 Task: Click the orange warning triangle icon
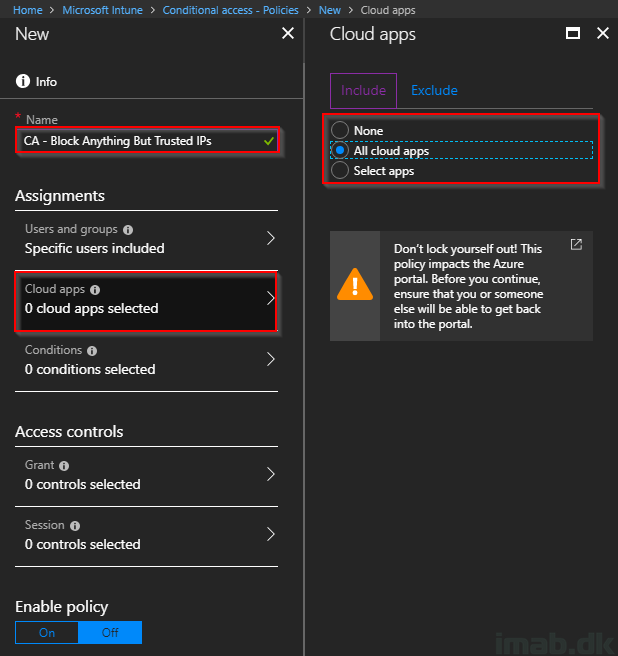[355, 284]
